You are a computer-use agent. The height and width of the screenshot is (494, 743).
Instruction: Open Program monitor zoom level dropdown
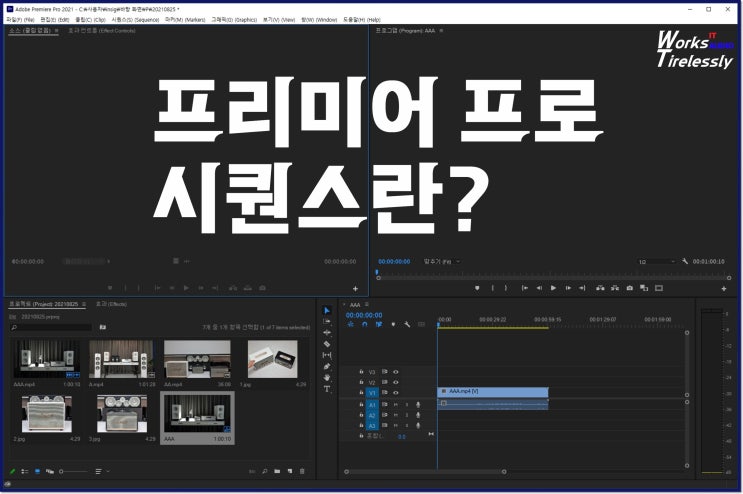point(442,261)
